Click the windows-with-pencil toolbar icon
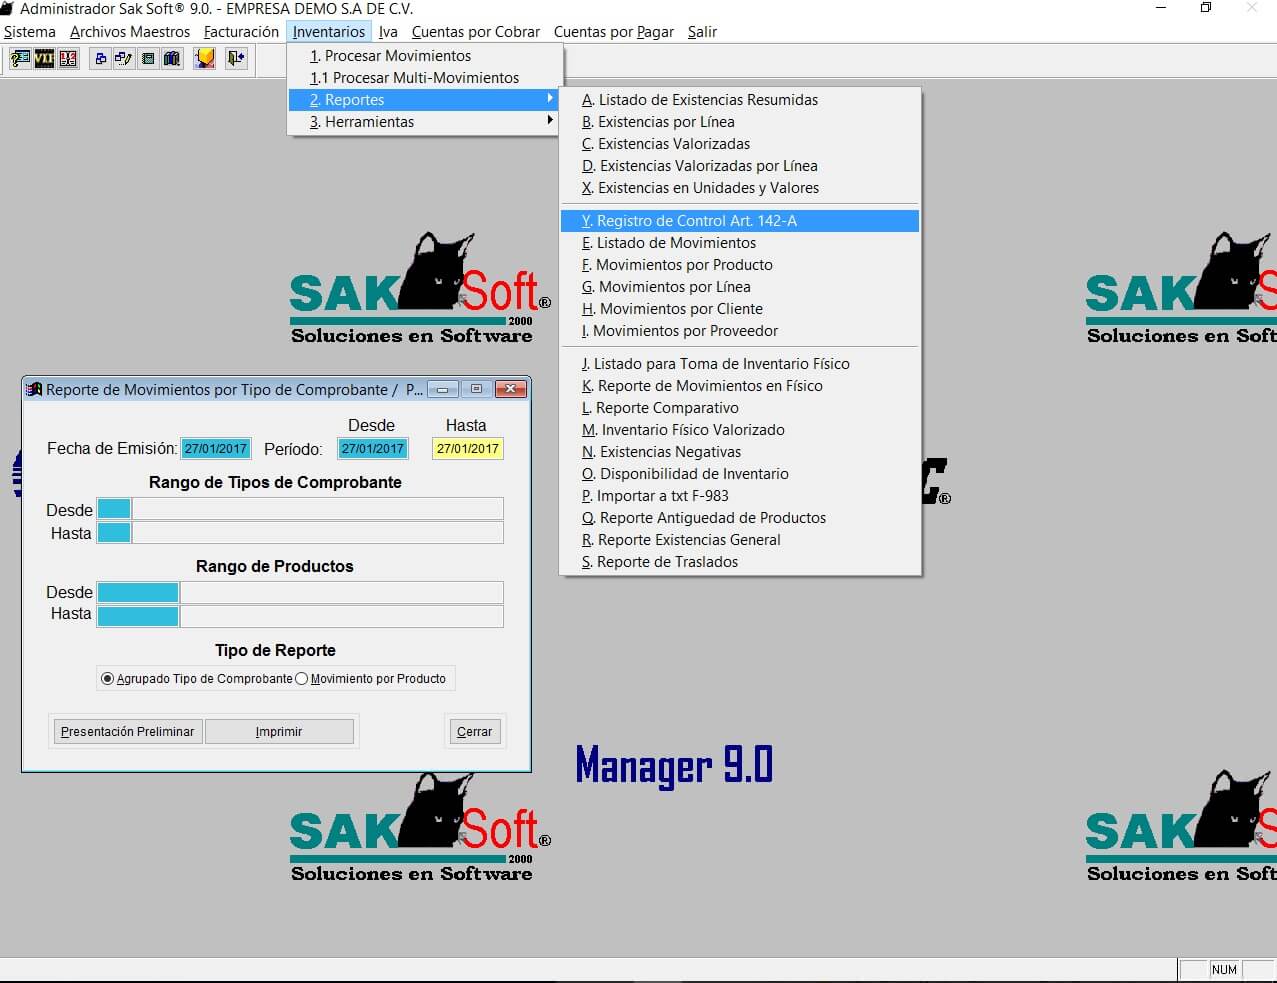This screenshot has width=1277, height=983. click(124, 59)
